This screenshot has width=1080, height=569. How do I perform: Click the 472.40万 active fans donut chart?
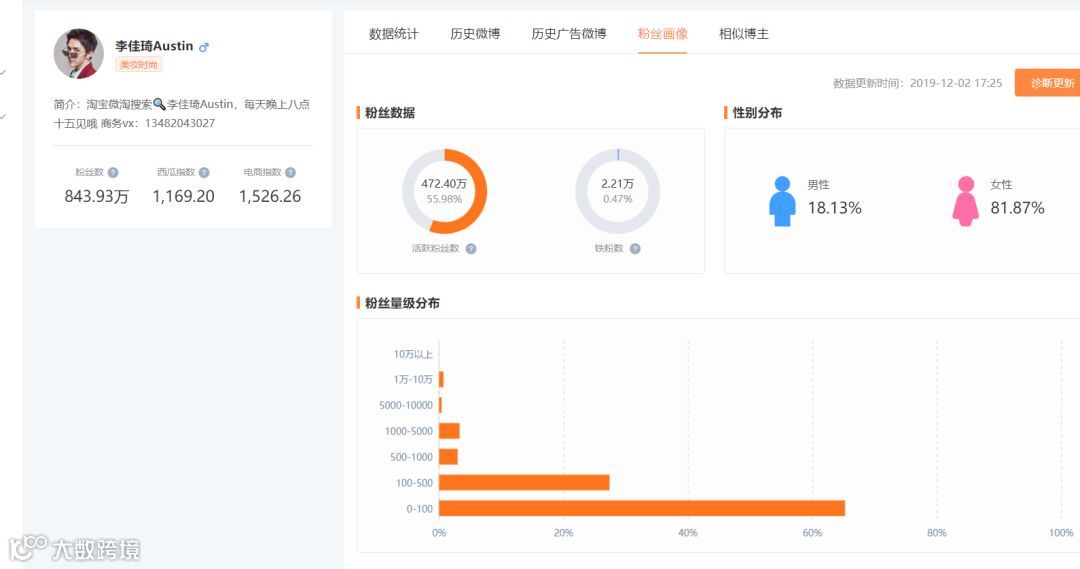pyautogui.click(x=444, y=192)
